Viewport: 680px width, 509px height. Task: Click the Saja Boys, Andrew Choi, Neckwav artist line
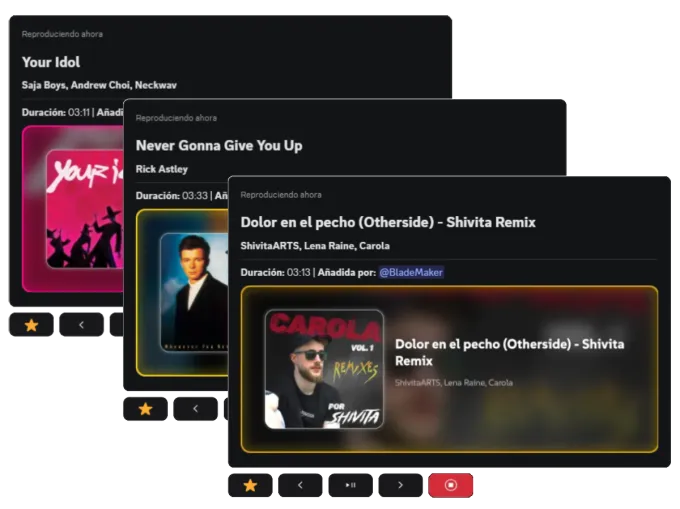99,85
